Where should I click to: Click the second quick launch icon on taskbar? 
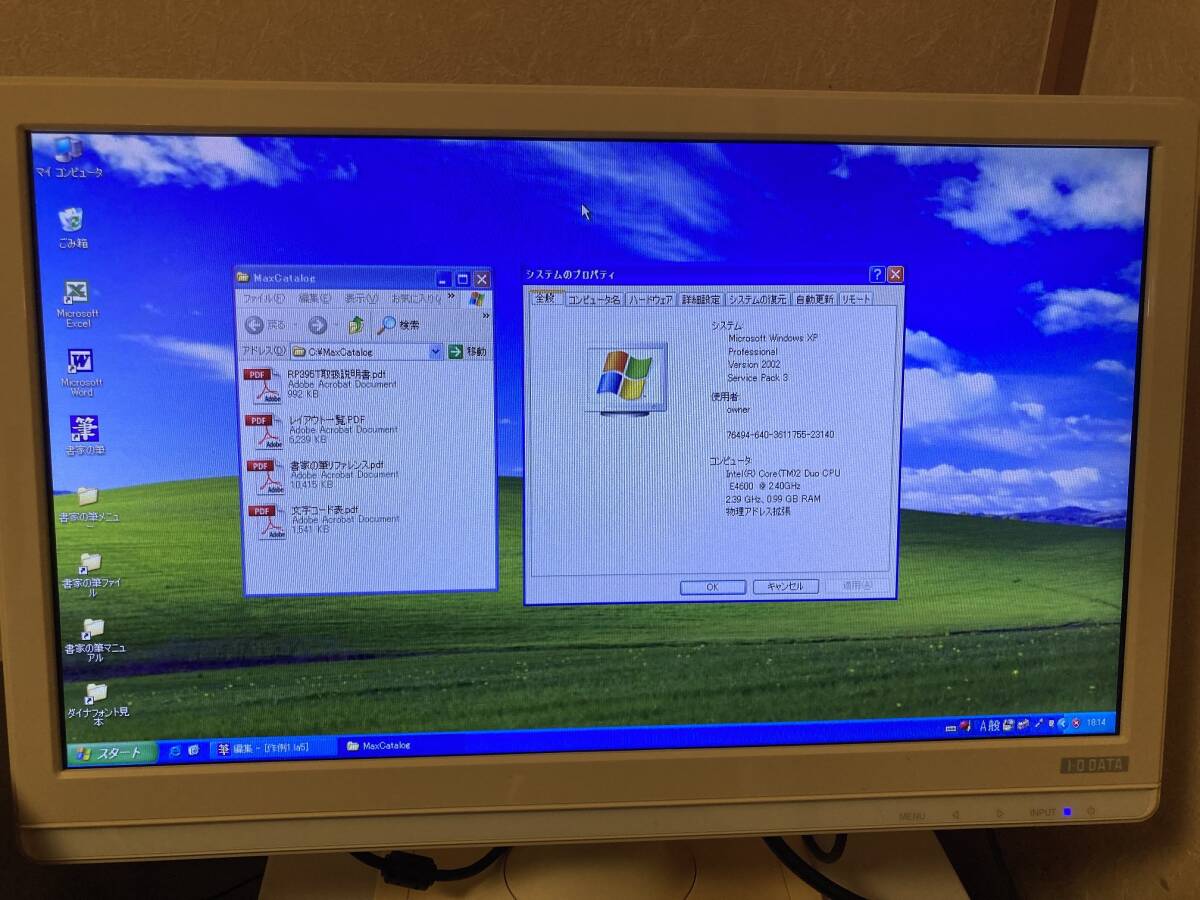pyautogui.click(x=193, y=749)
